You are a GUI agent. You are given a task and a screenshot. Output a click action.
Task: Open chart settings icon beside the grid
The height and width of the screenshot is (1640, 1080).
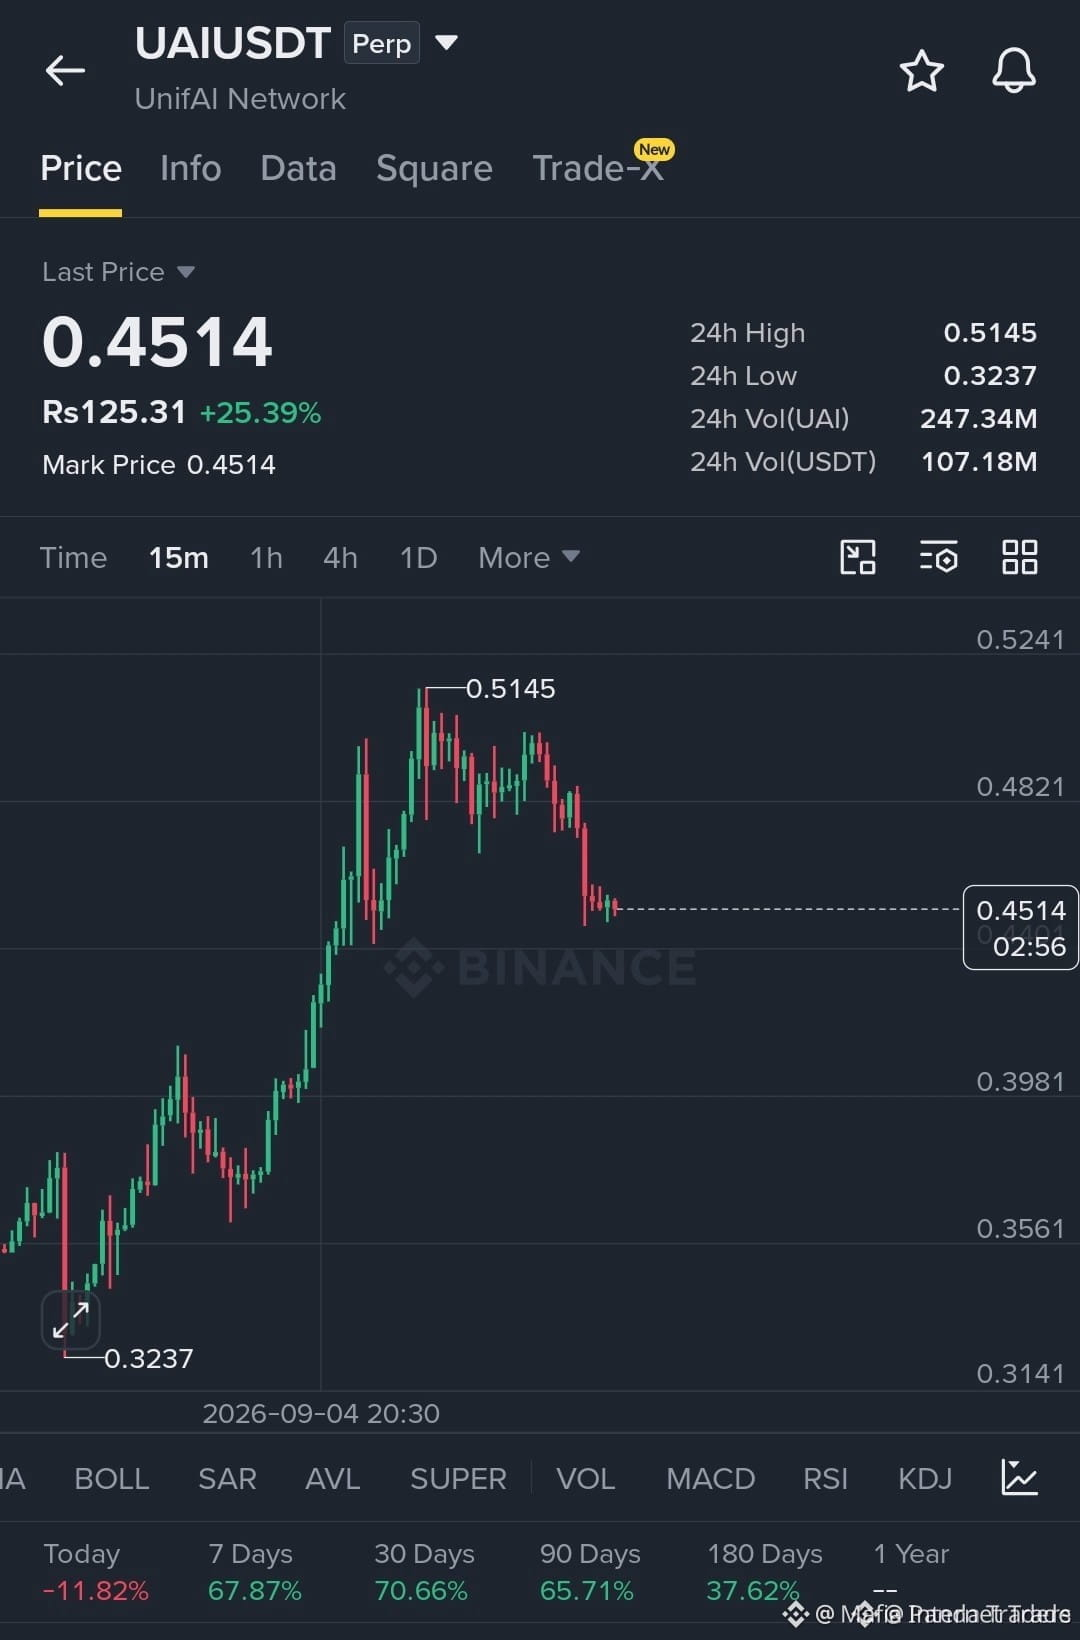(939, 557)
